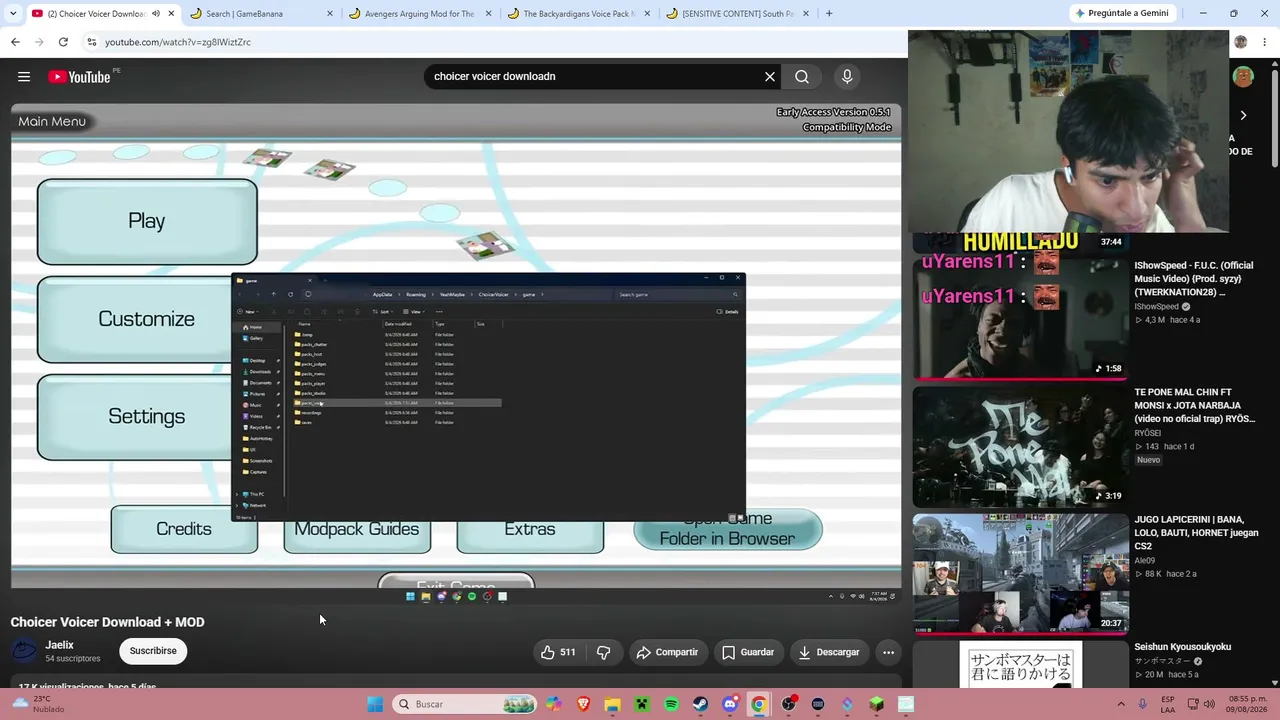The height and width of the screenshot is (720, 1280).
Task: Open the Me Pone Mal video thumbnail
Action: pyautogui.click(x=1020, y=447)
